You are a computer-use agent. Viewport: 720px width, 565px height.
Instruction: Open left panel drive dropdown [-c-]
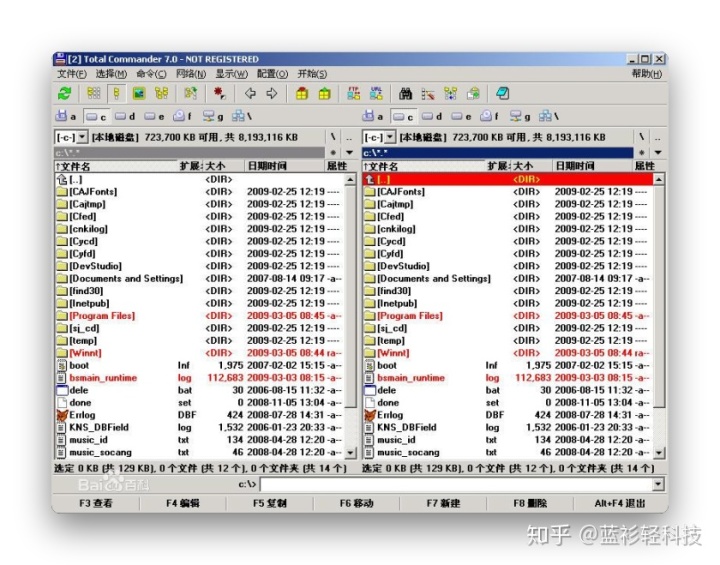pos(71,137)
